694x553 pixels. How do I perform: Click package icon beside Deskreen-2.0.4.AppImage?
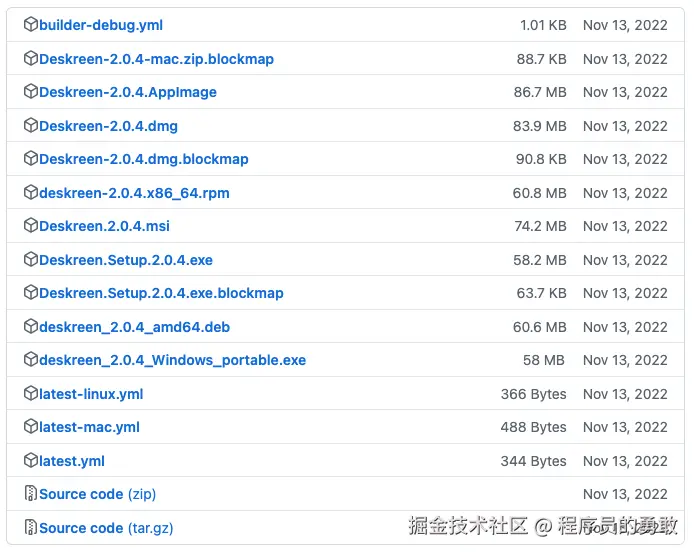[x=31, y=92]
